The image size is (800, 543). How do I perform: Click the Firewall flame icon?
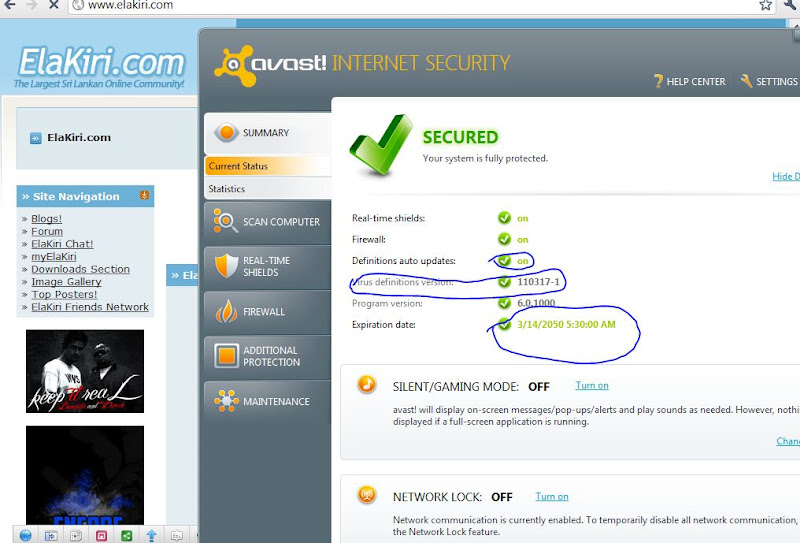coord(227,311)
